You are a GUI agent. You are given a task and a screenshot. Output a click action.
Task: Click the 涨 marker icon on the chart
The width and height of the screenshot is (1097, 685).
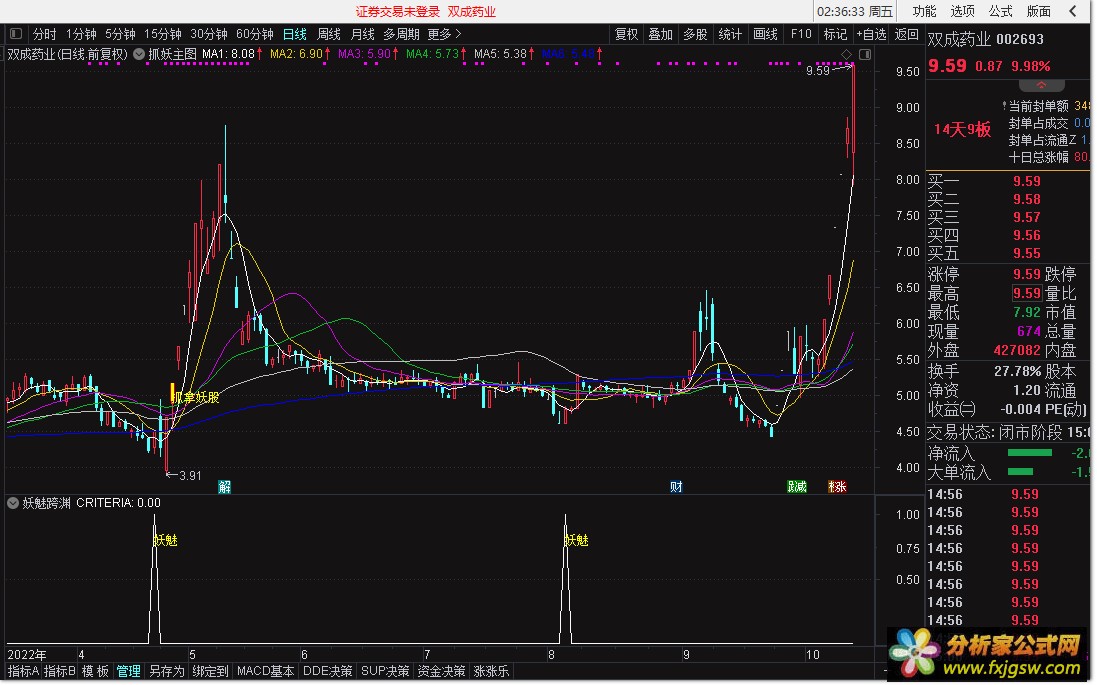pos(837,486)
